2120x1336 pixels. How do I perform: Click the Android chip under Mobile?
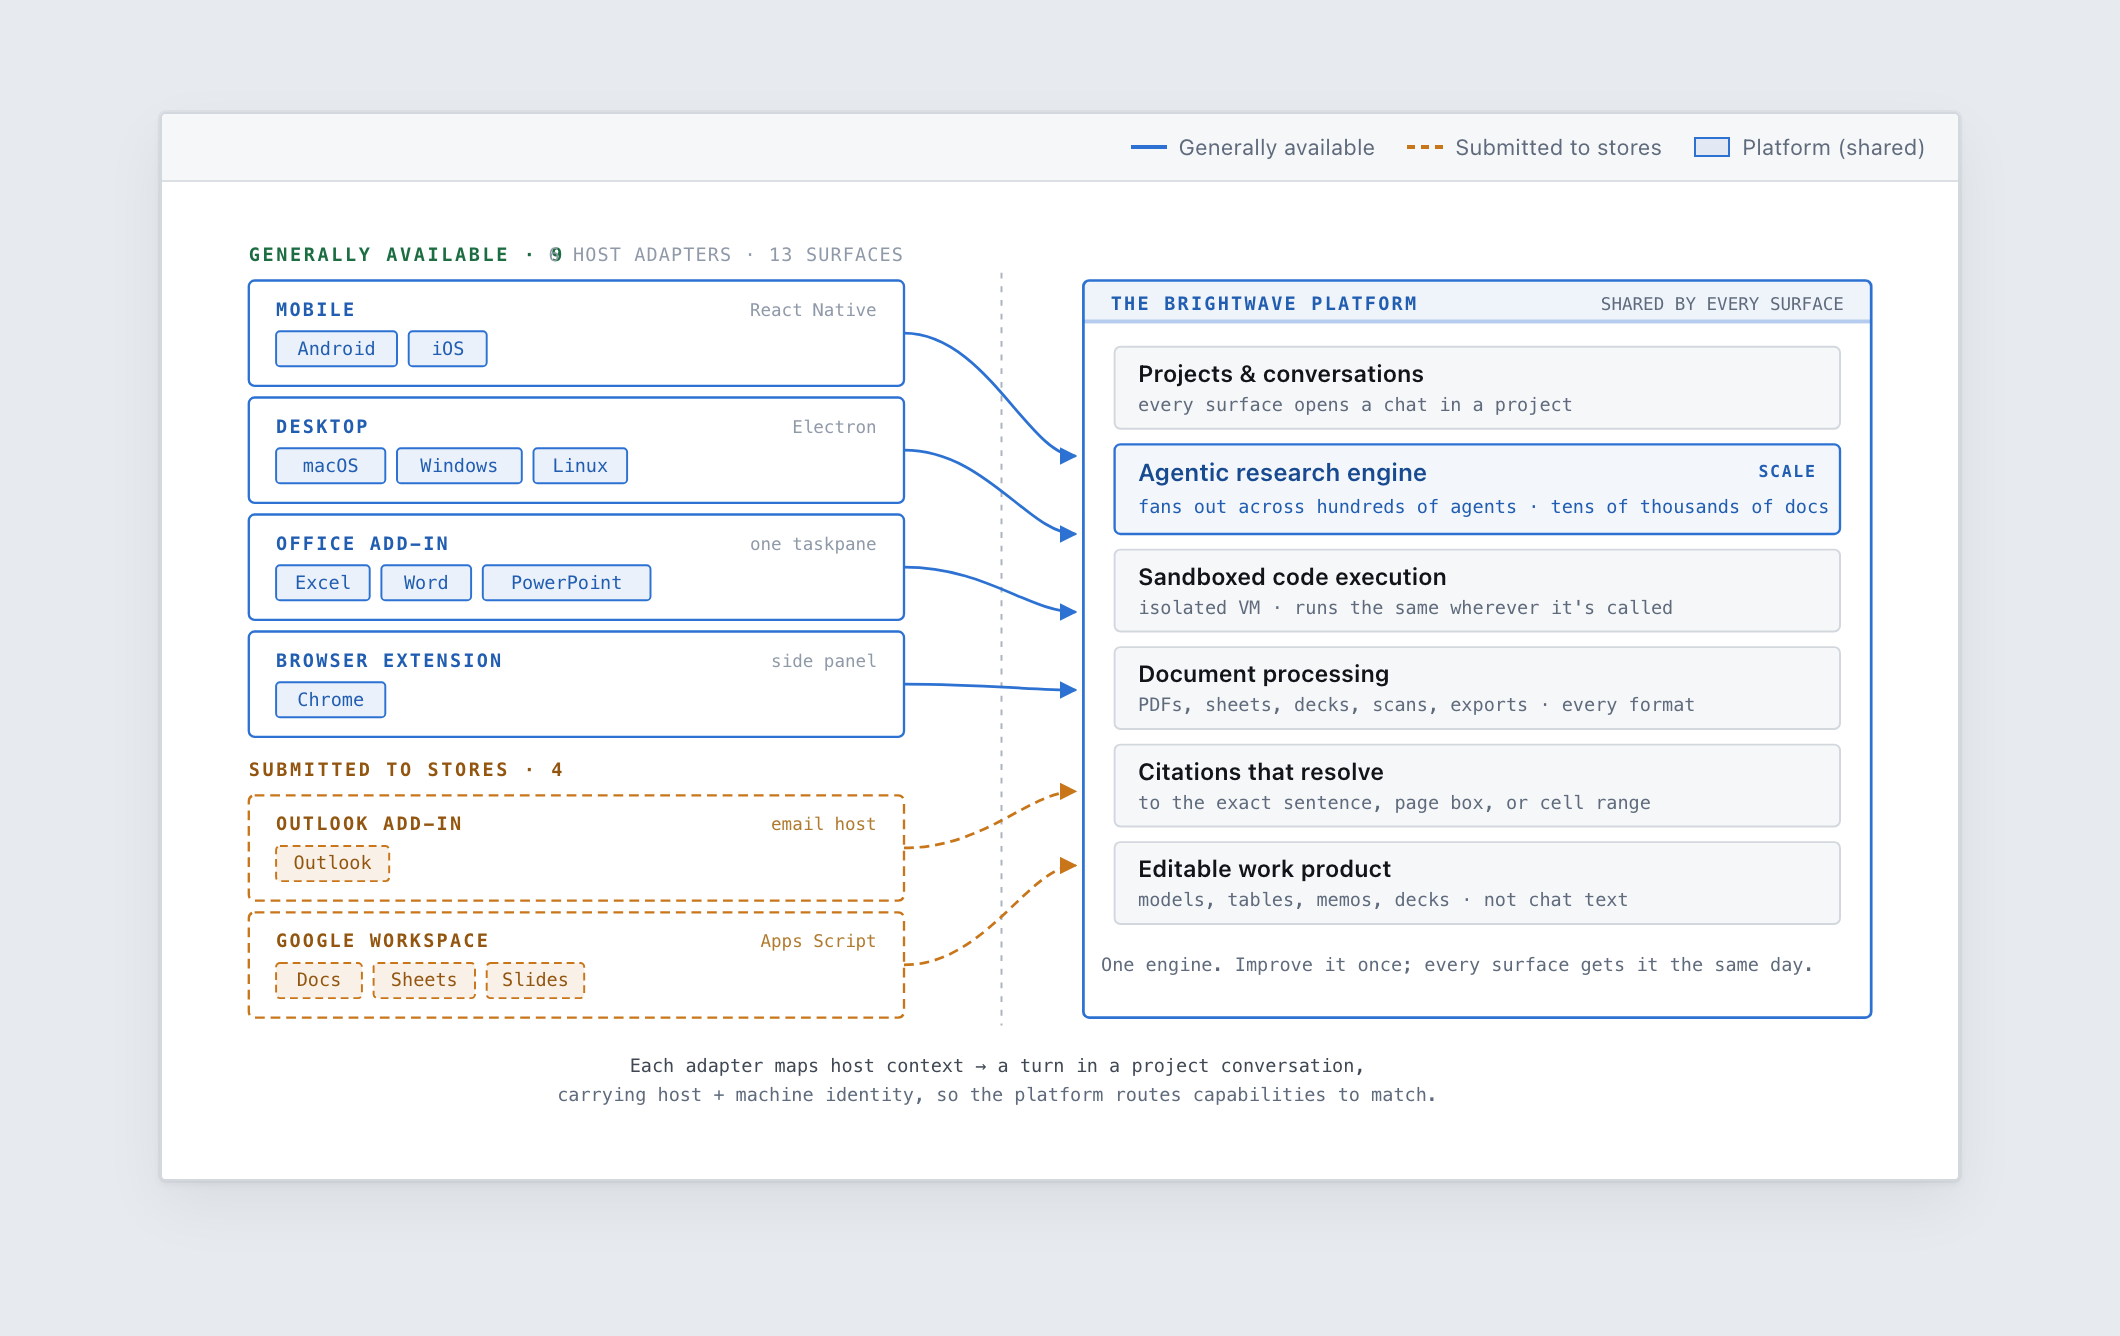point(336,349)
